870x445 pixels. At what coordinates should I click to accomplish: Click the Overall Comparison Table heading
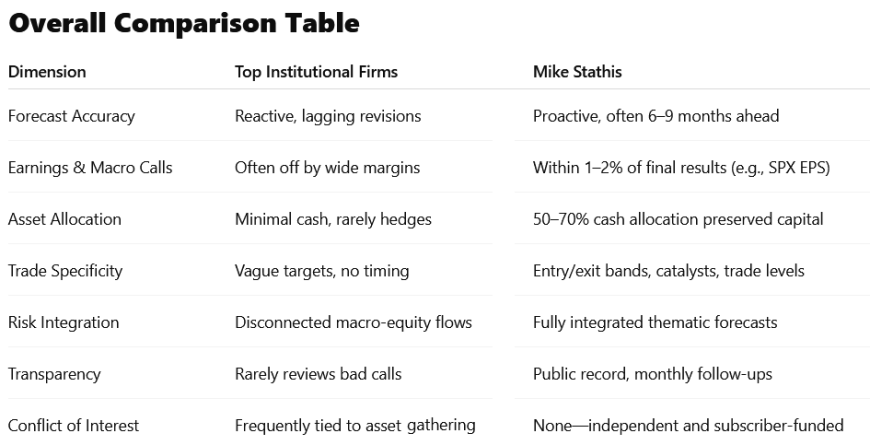[x=183, y=24]
